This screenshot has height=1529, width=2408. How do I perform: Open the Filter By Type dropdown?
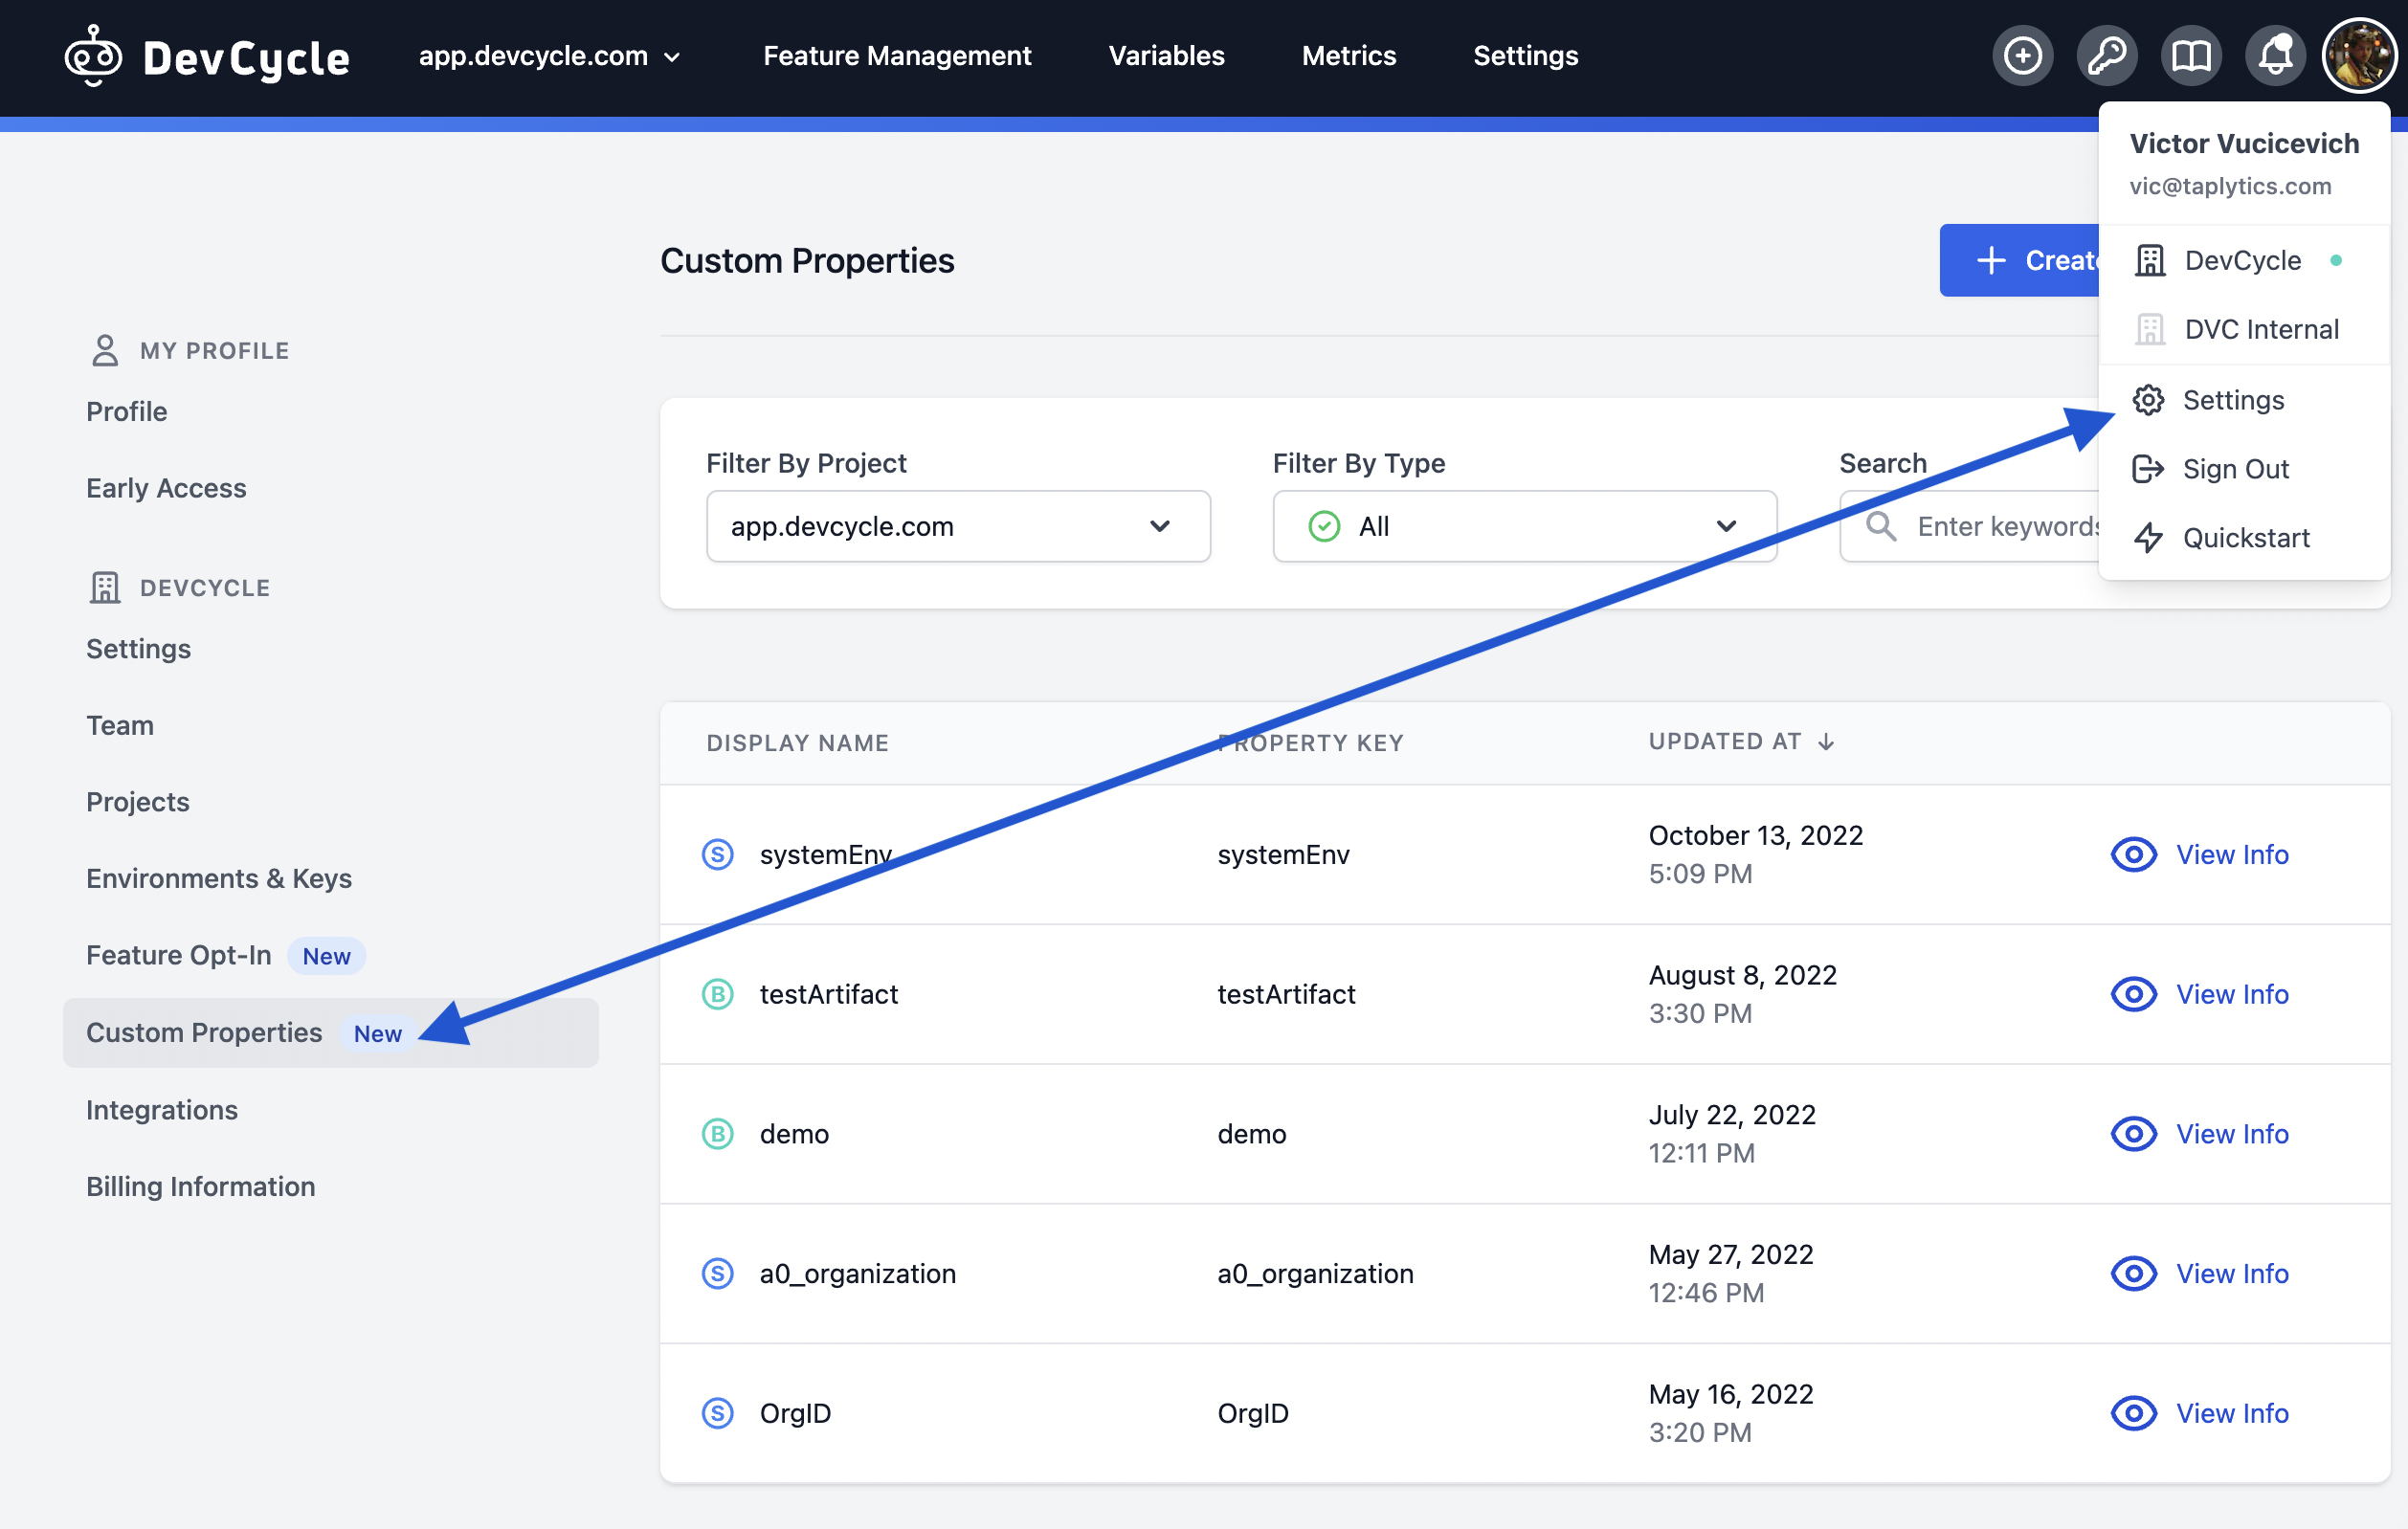(1524, 526)
